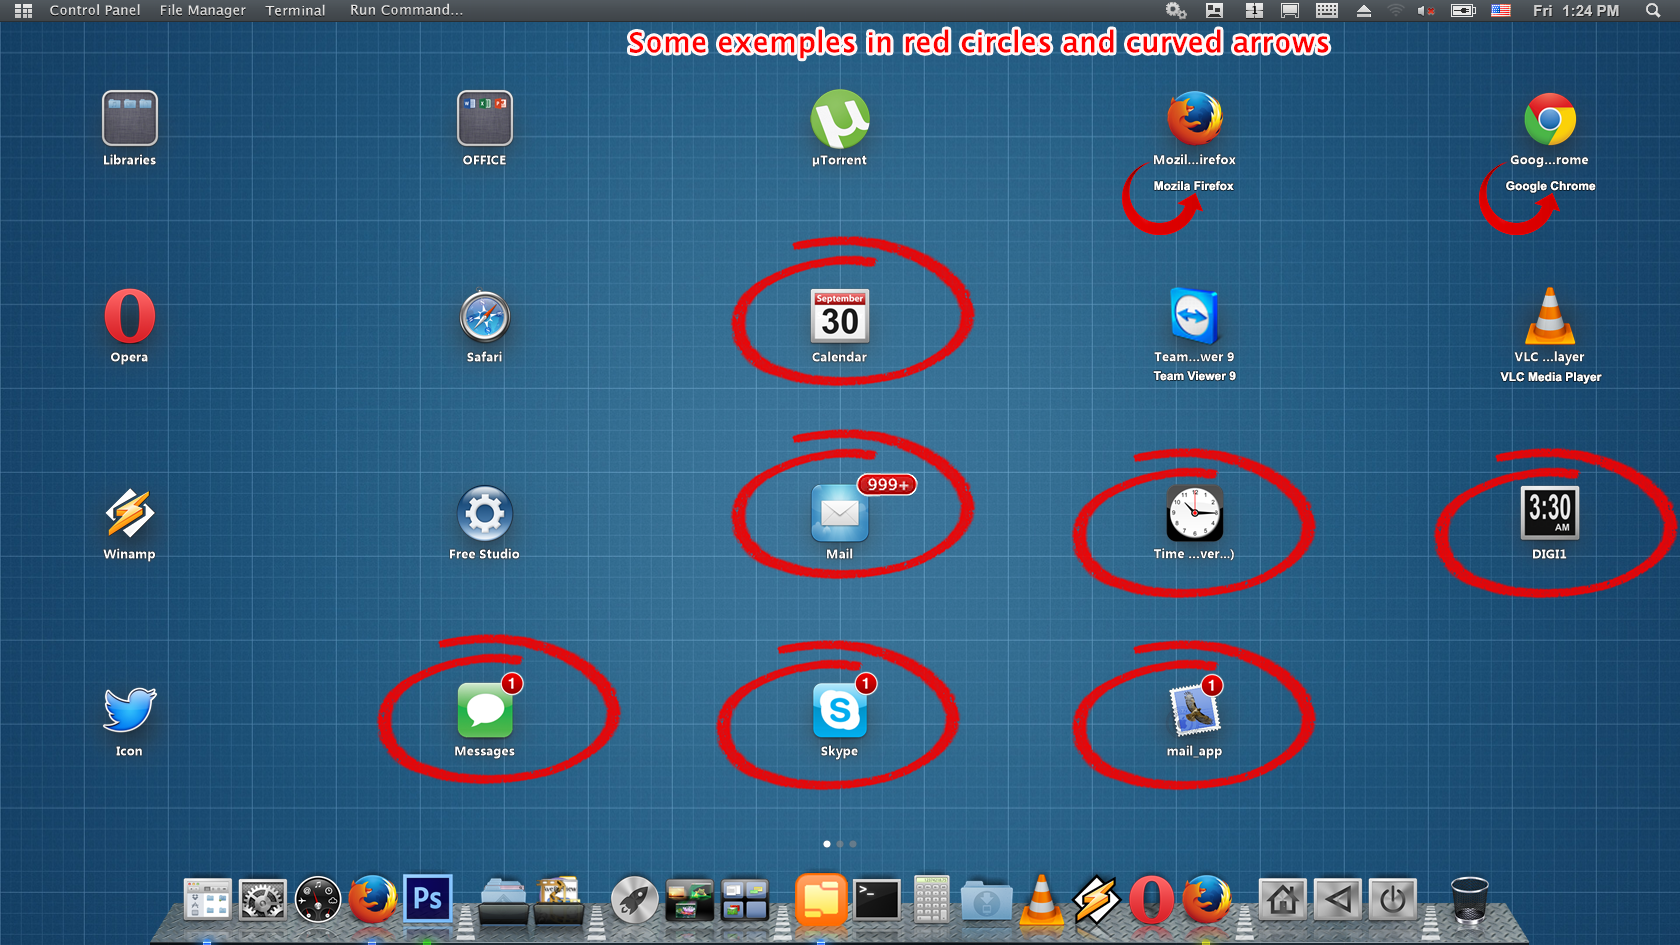Open the blue folder stack in the dock
The height and width of the screenshot is (945, 1680).
click(503, 899)
